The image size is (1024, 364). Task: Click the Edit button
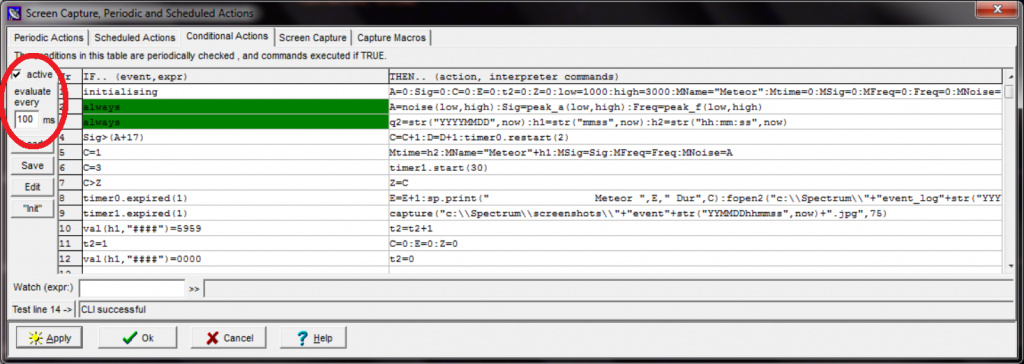[x=33, y=187]
